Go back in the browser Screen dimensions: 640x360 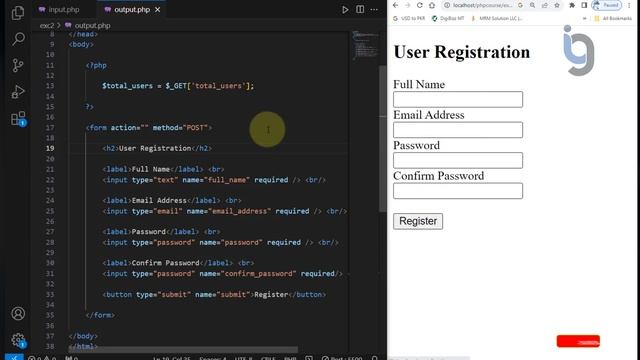pos(395,5)
